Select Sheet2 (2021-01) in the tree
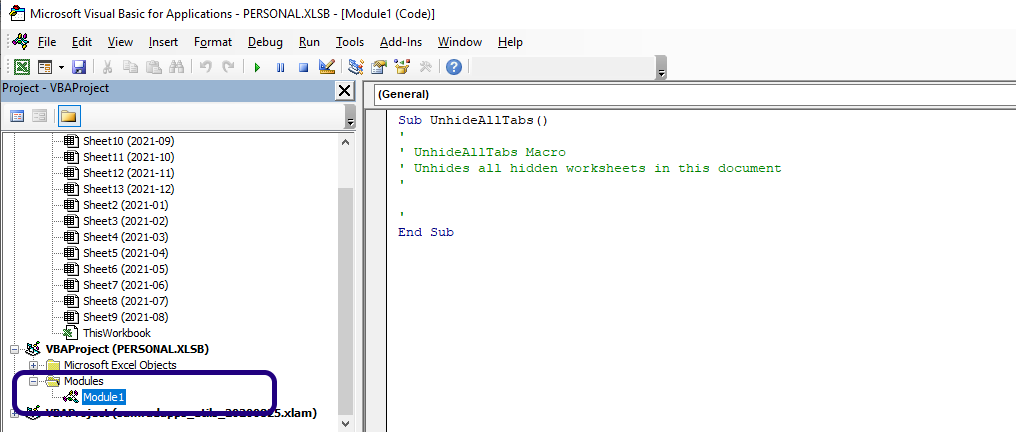Screen dimensions: 1016x432 tap(126, 205)
